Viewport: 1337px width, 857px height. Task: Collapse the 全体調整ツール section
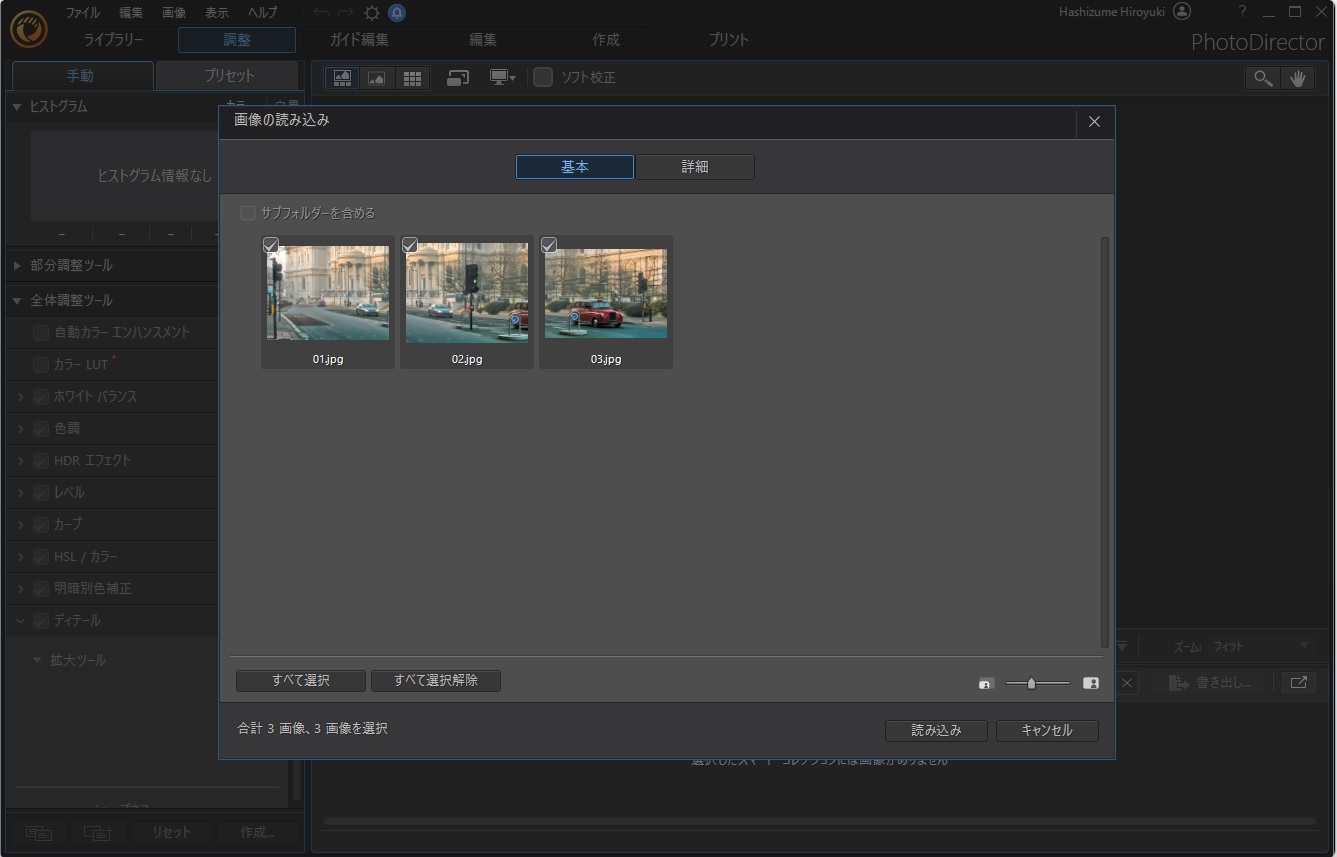coord(17,300)
